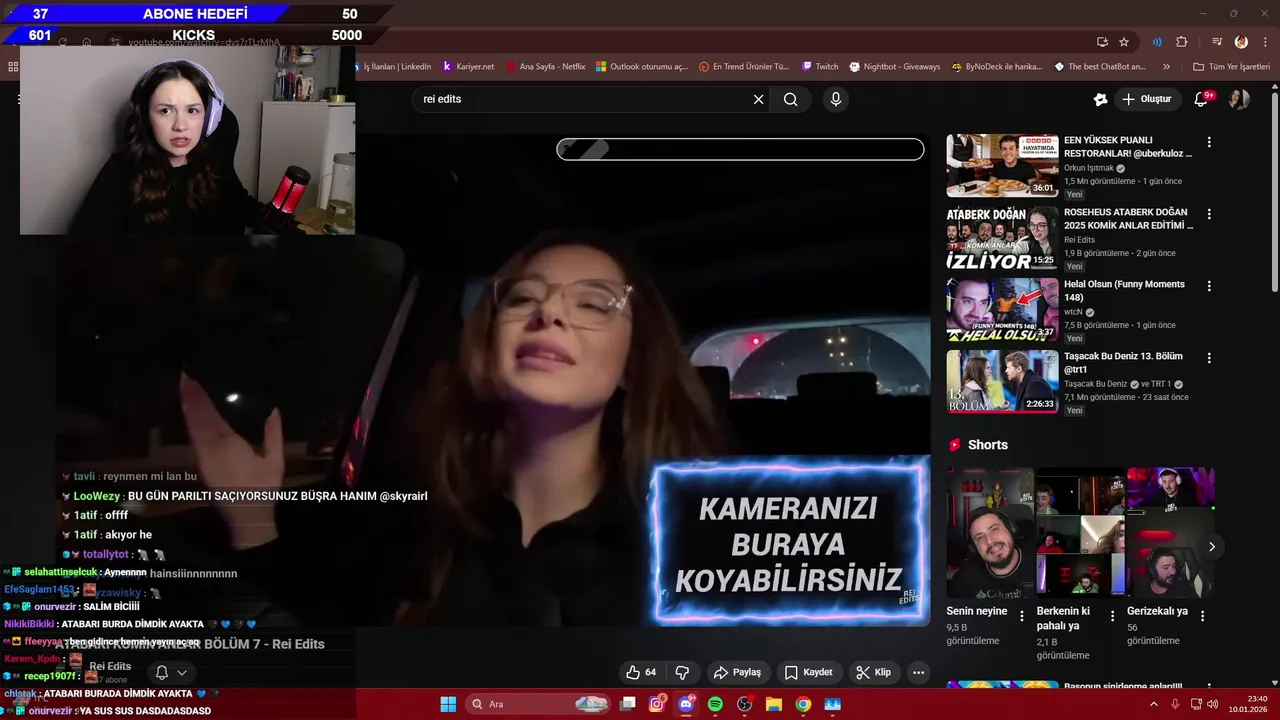Open The best ChatBot bookmark
Image resolution: width=1280 pixels, height=720 pixels.
coord(1100,67)
